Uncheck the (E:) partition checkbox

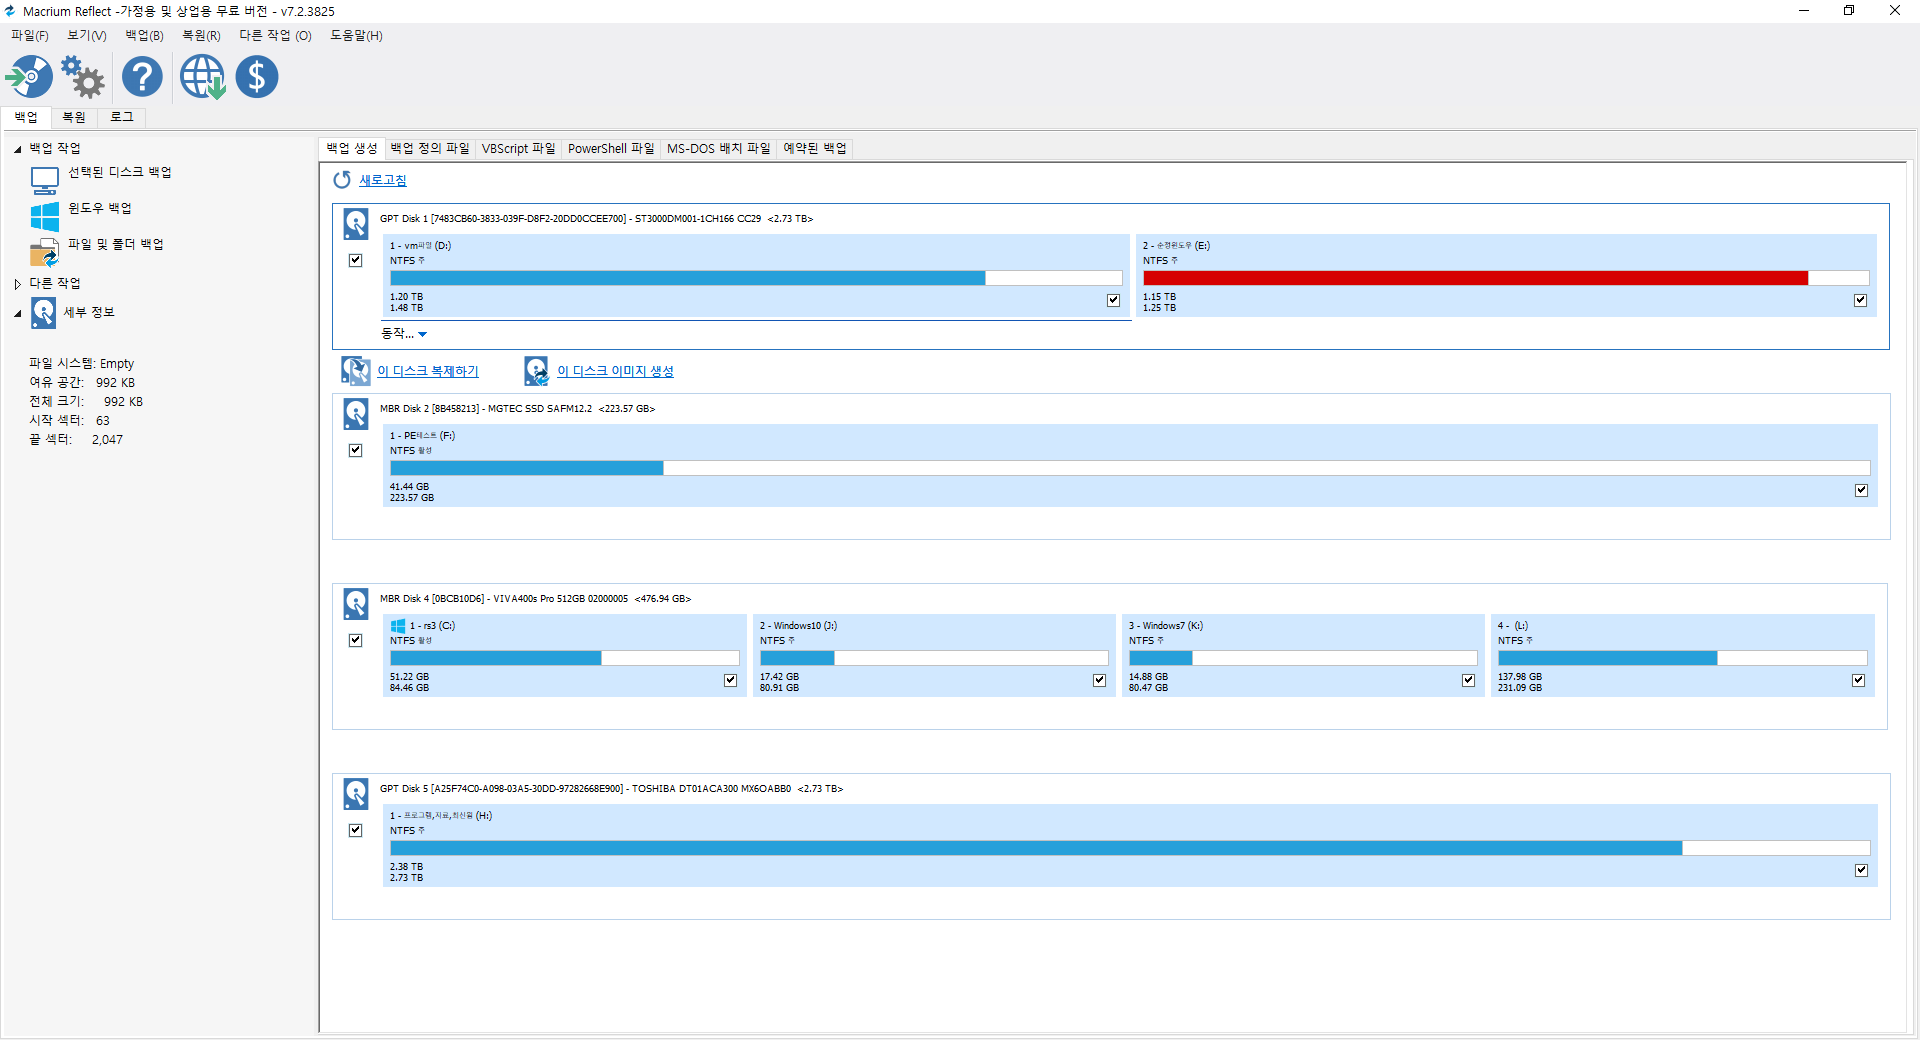click(1860, 300)
